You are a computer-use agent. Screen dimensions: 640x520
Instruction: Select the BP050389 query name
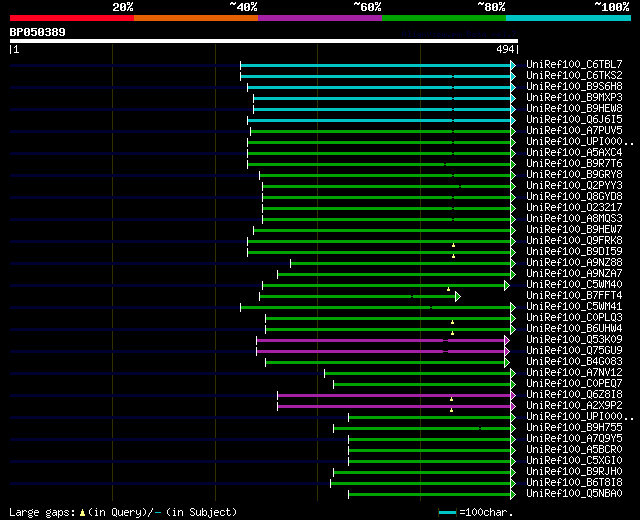point(38,32)
